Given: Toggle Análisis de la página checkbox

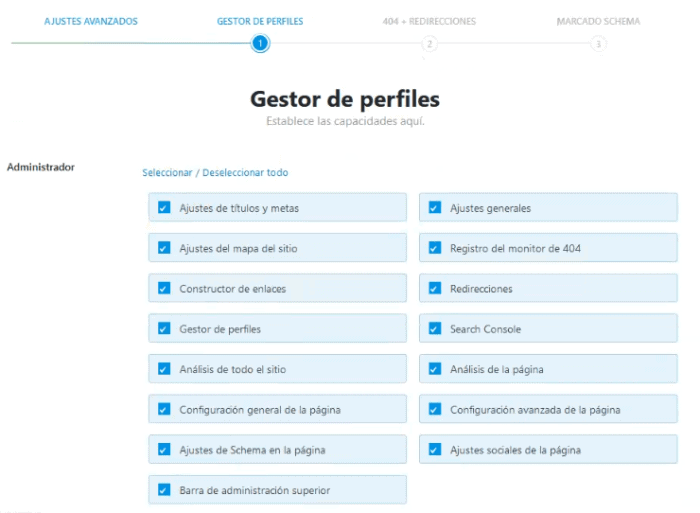Looking at the screenshot, I should (x=435, y=369).
